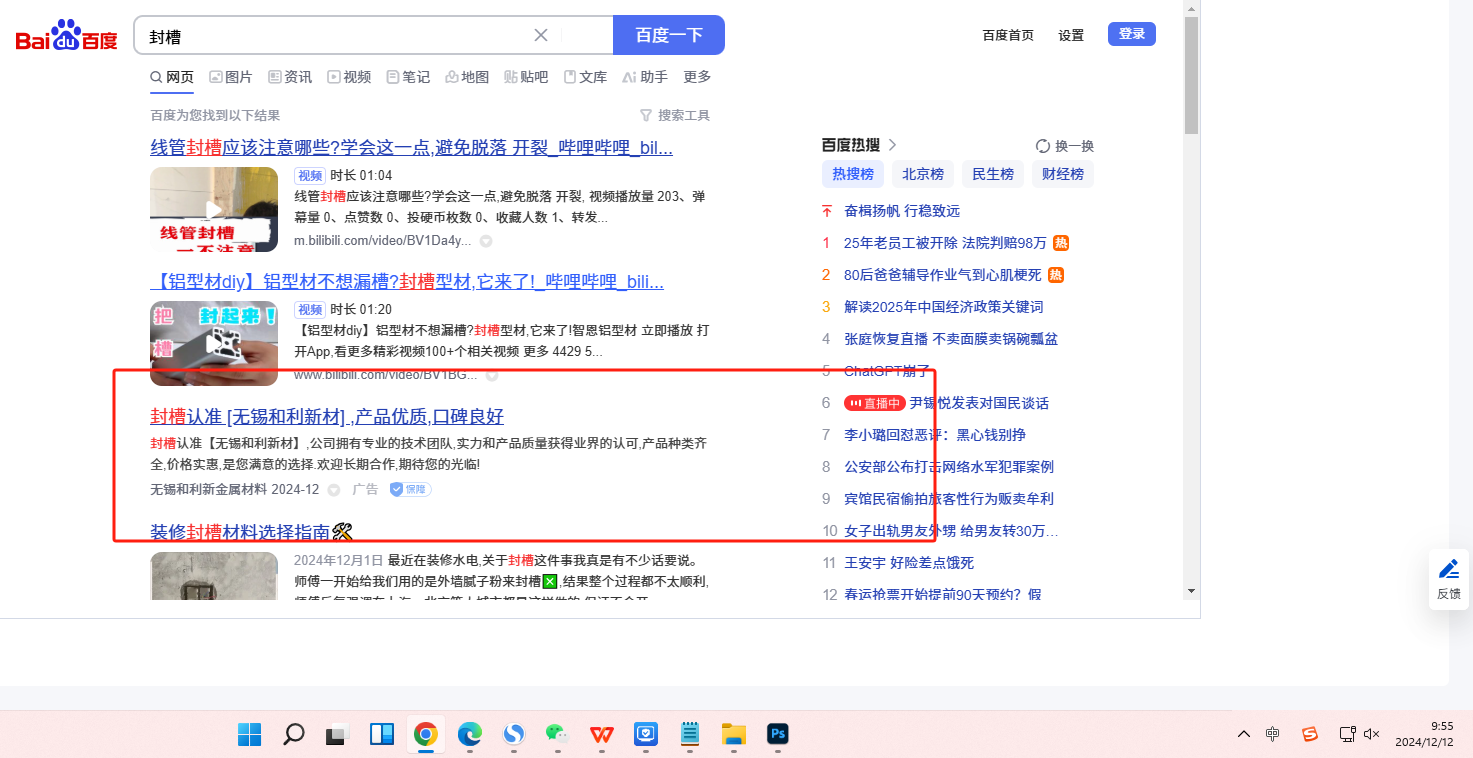Expand the 更多 menu in search categories
The image size is (1473, 758).
(697, 77)
